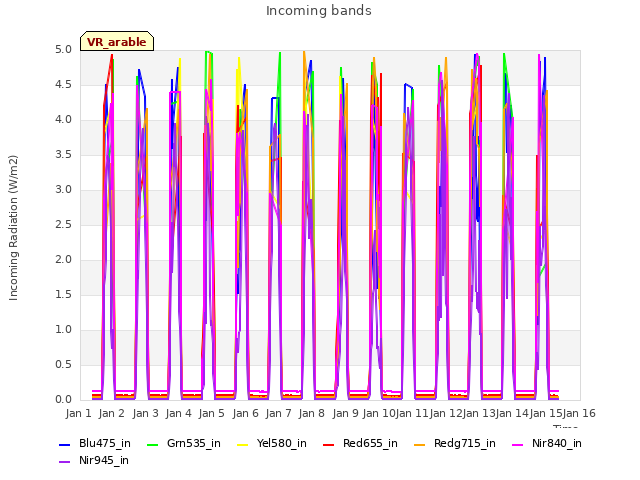Click the Jan 3 x-axis tick label

145,413
